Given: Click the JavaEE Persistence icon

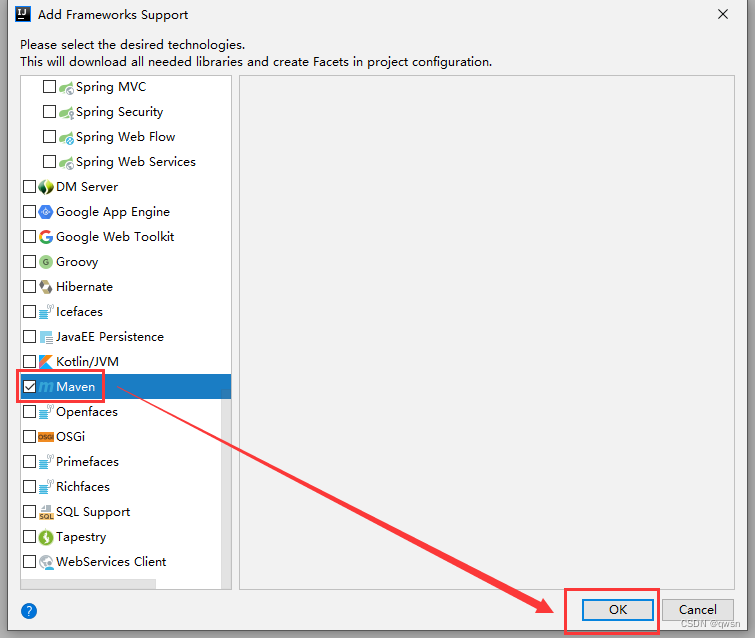Looking at the screenshot, I should point(46,337).
